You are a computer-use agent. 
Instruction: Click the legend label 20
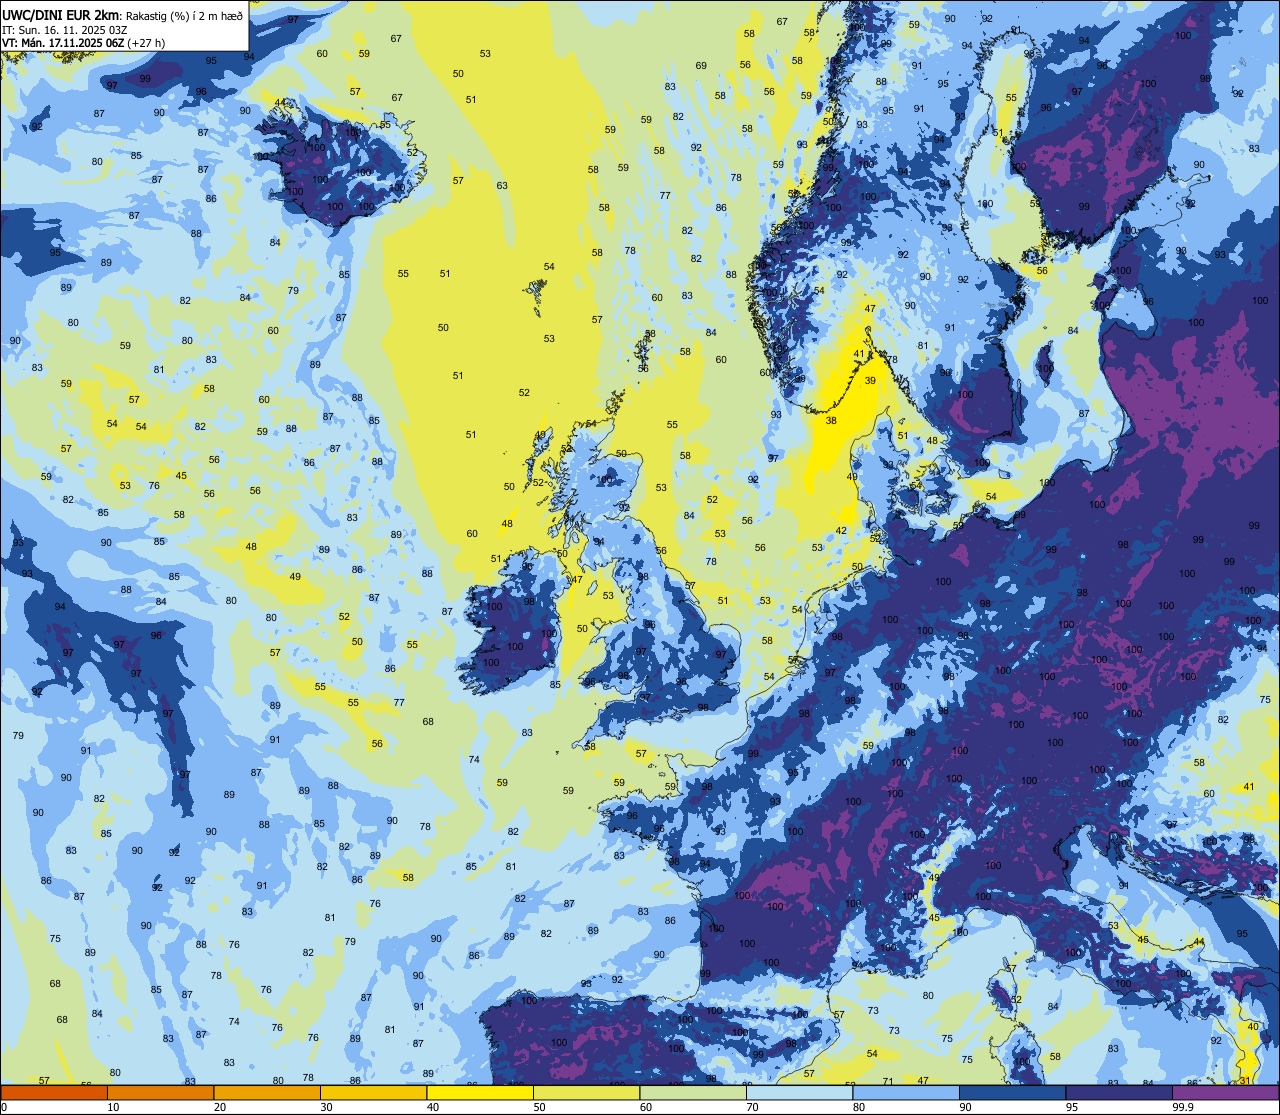220,1107
